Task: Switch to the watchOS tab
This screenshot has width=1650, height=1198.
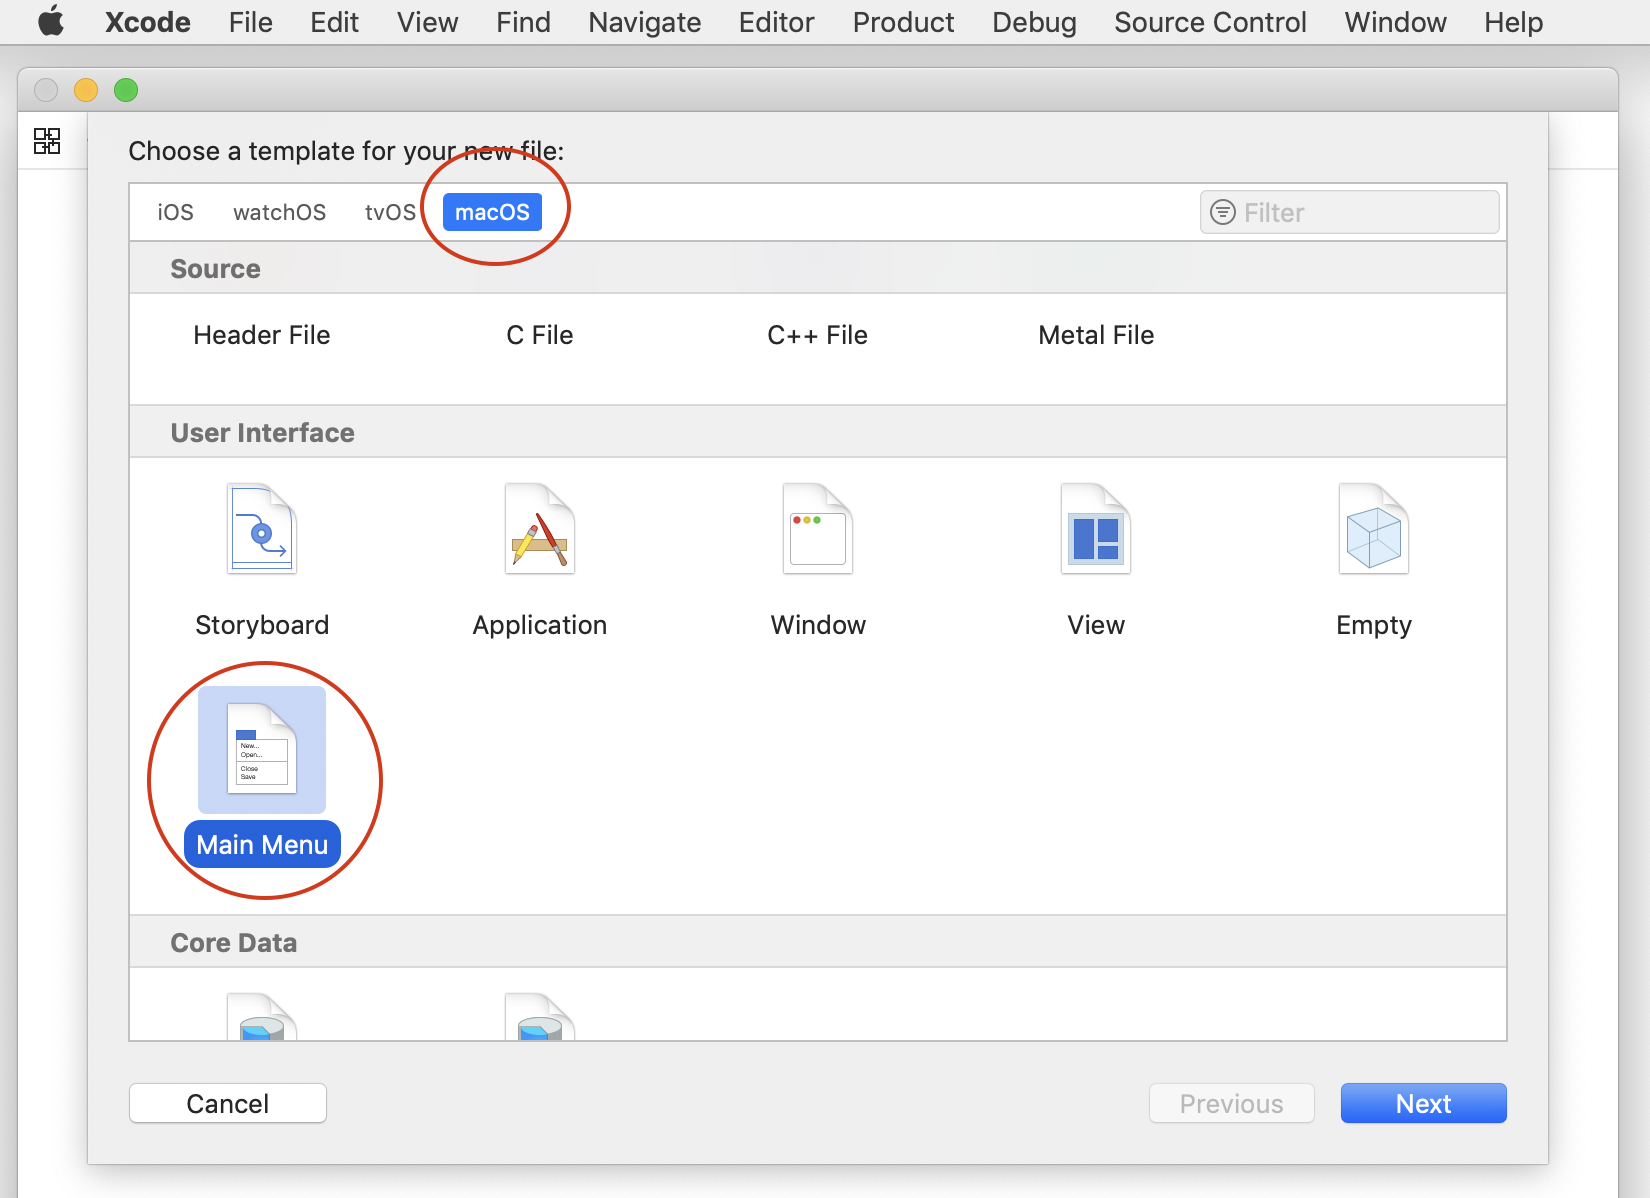Action: pos(279,212)
